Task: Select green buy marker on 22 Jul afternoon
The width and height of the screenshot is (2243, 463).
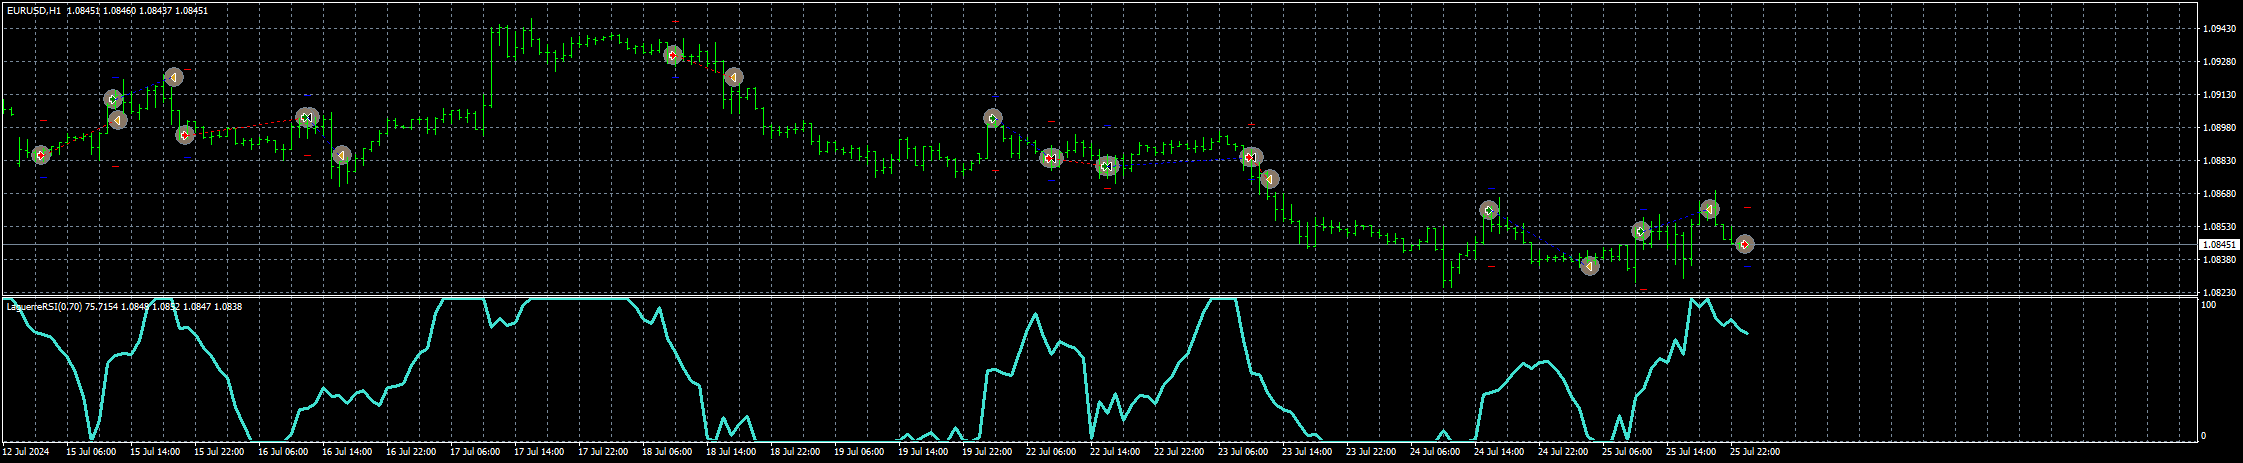Action: click(1106, 166)
